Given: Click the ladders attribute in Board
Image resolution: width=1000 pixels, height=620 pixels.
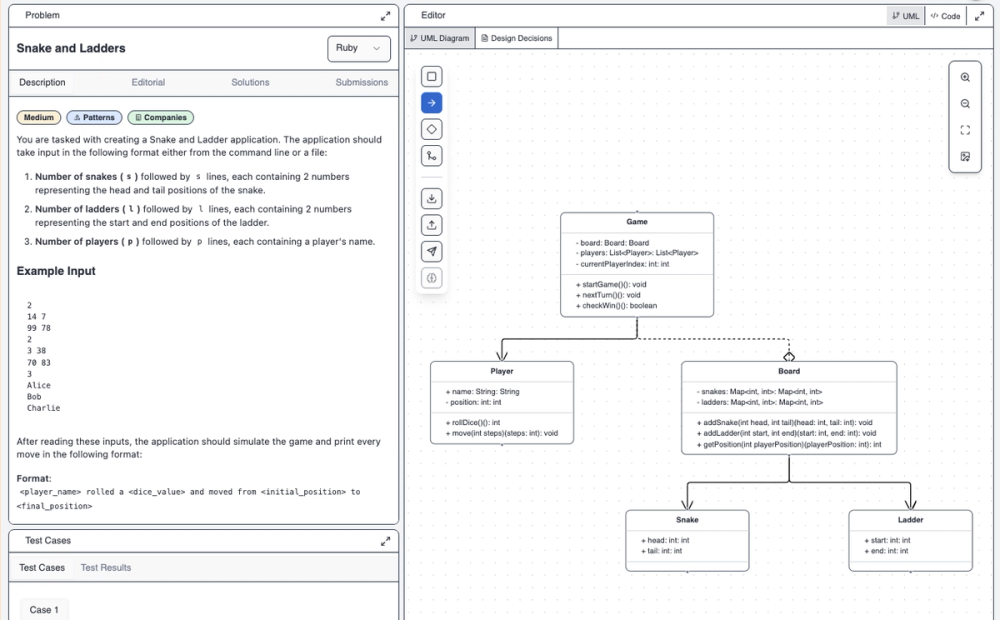Looking at the screenshot, I should coord(760,402).
